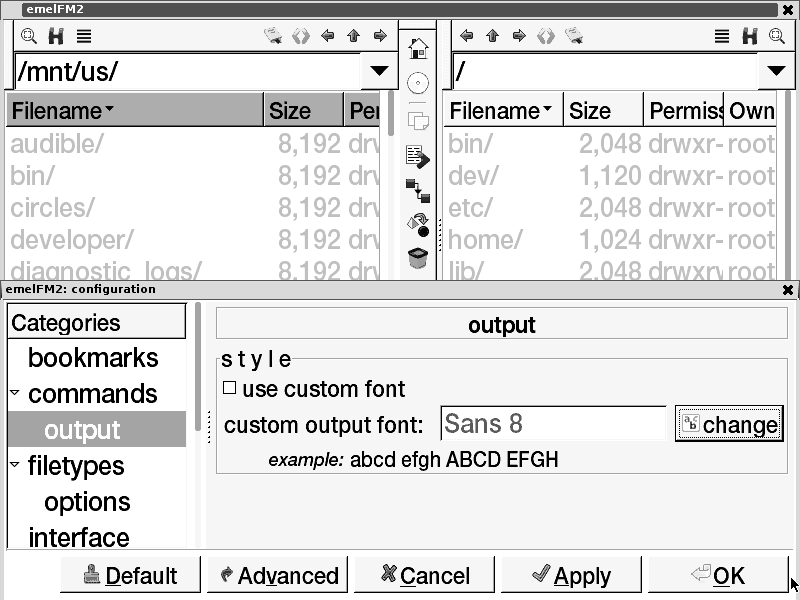This screenshot has height=600, width=800.
Task: Click the trash bin icon in center toolbar
Action: tap(418, 258)
